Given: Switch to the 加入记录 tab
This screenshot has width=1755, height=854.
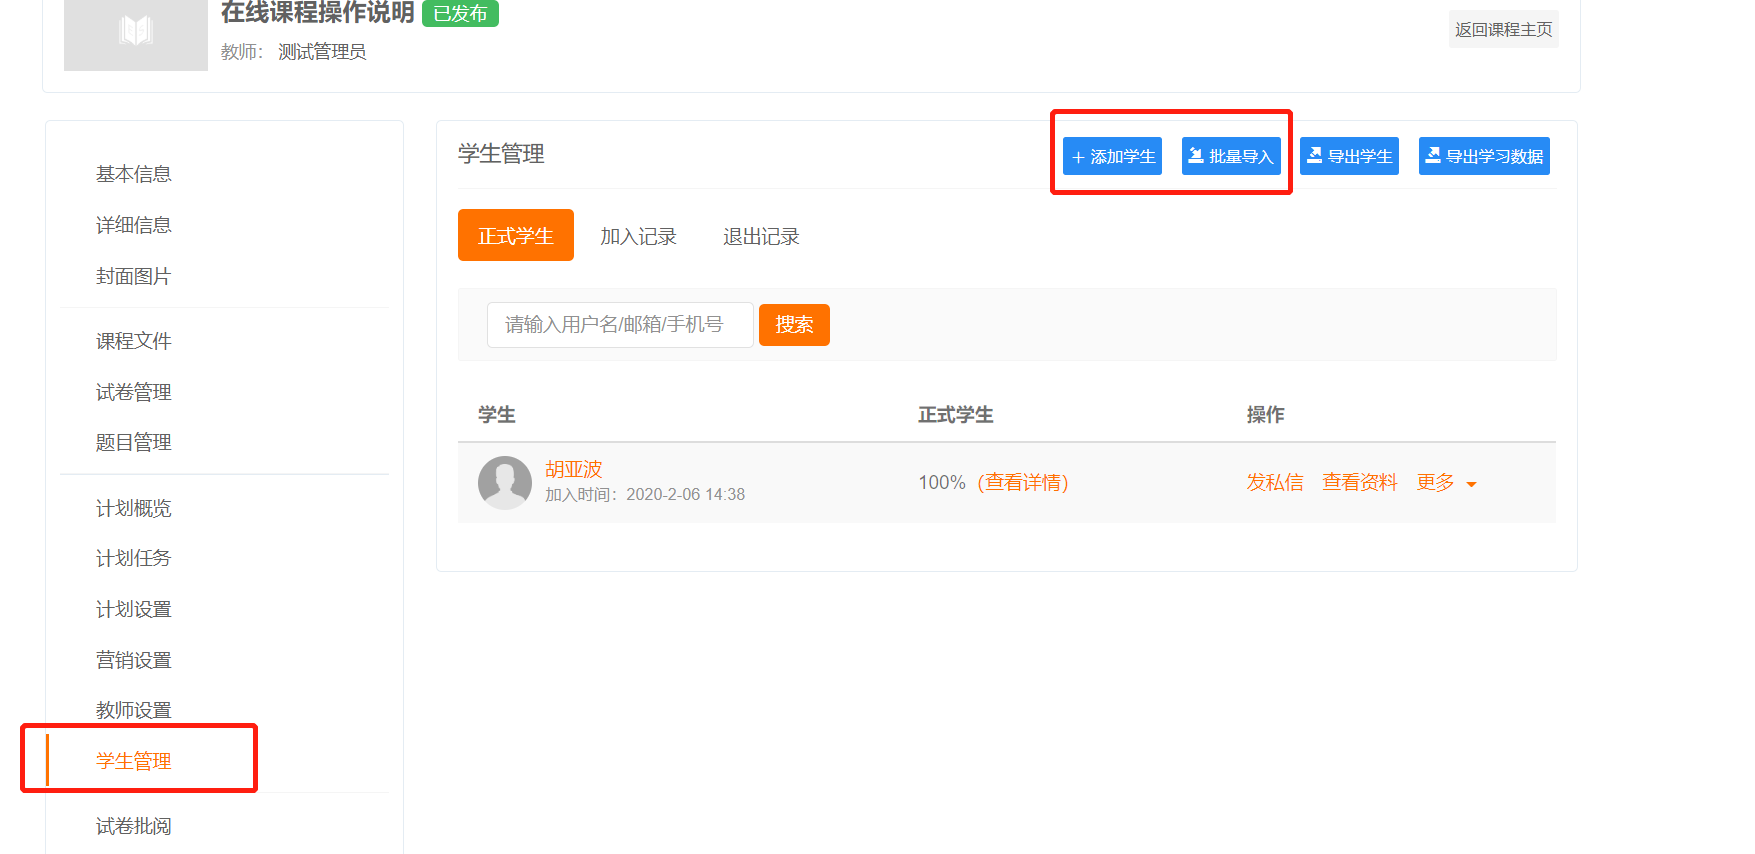Looking at the screenshot, I should pos(638,236).
